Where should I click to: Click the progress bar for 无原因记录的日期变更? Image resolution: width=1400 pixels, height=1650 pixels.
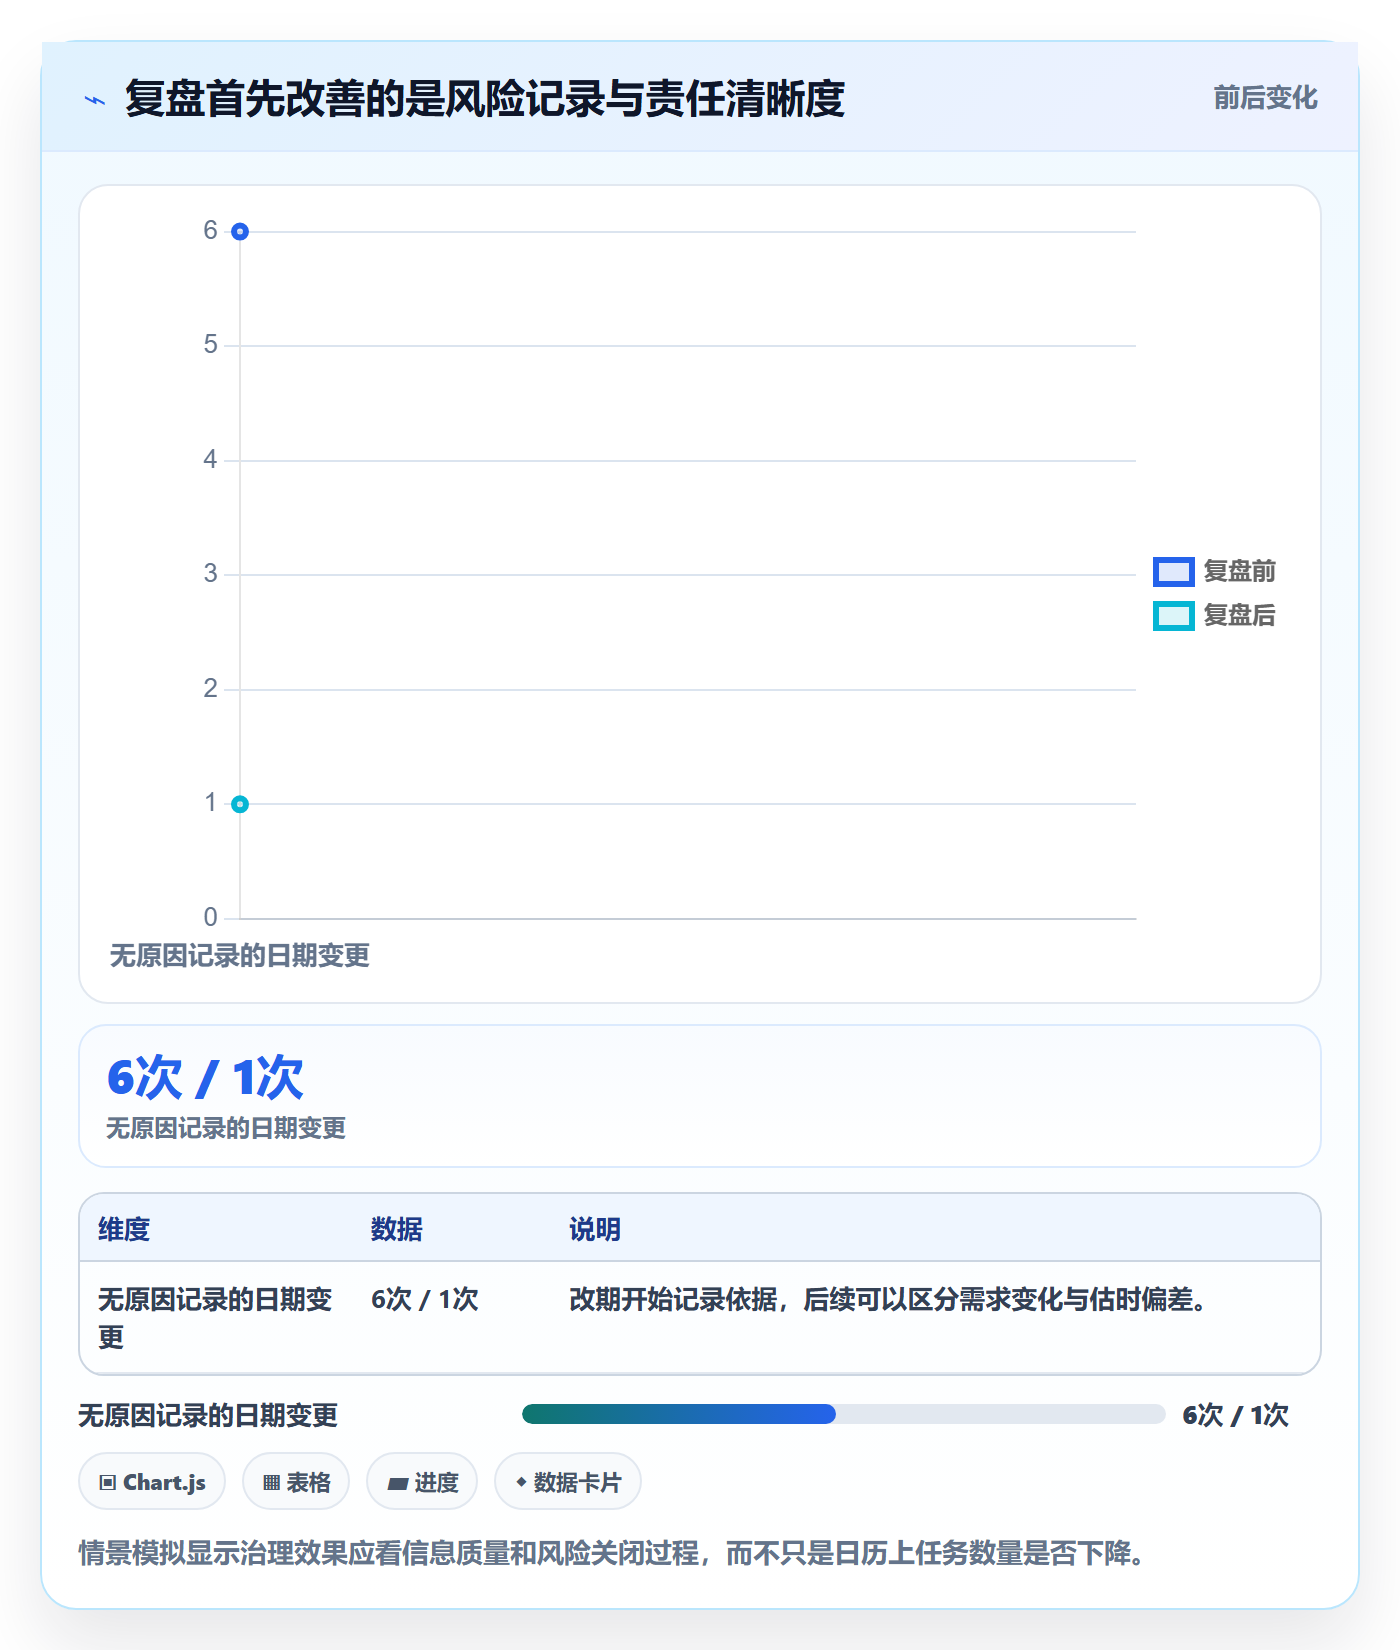pyautogui.click(x=844, y=1414)
